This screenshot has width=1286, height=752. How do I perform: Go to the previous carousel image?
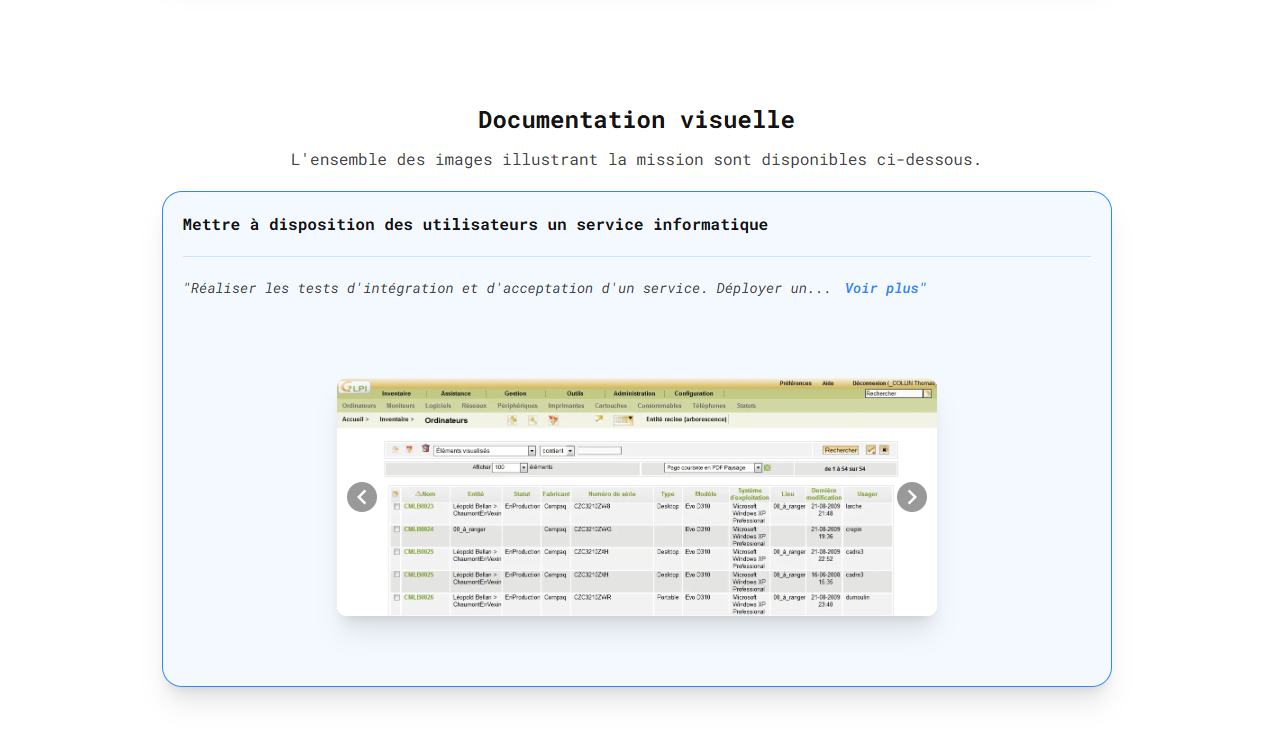click(362, 497)
